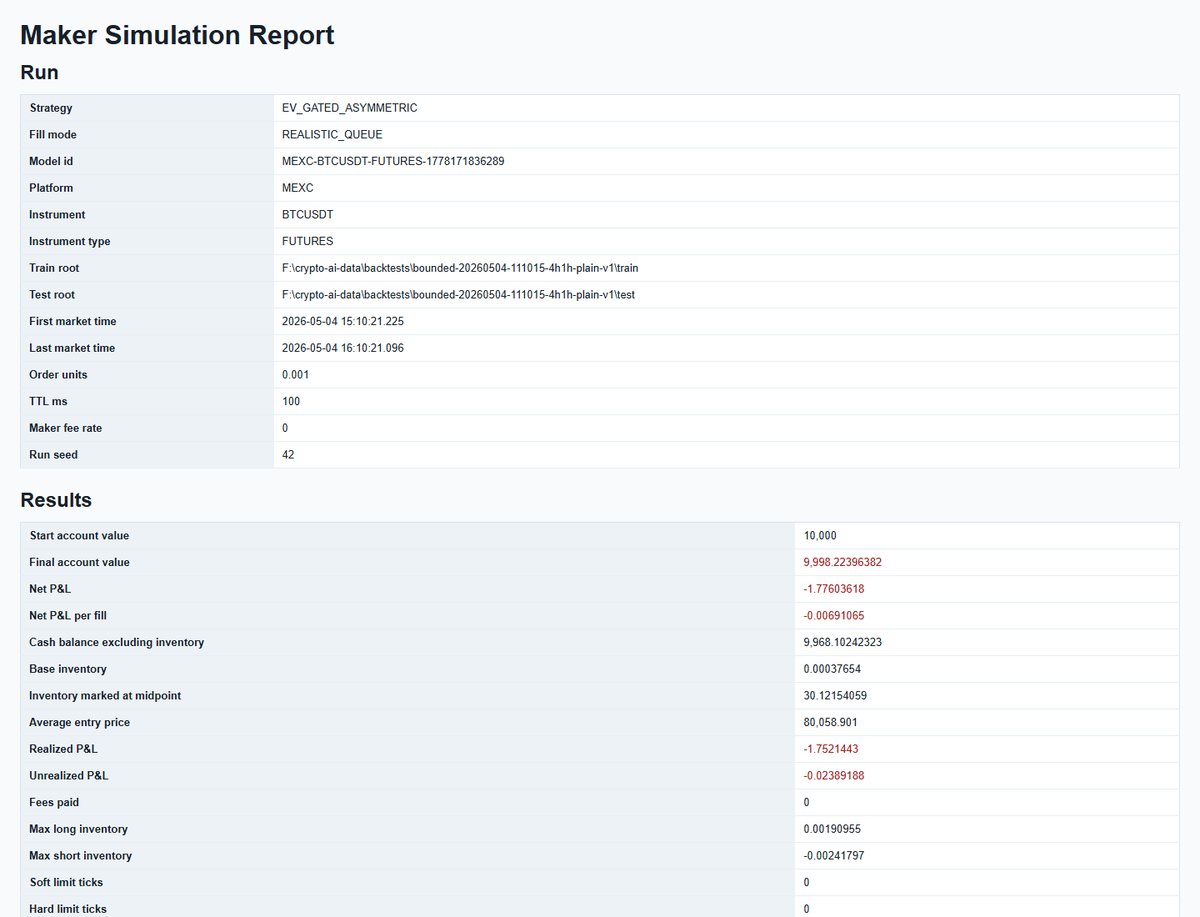Click the Last market time label

click(x=72, y=348)
